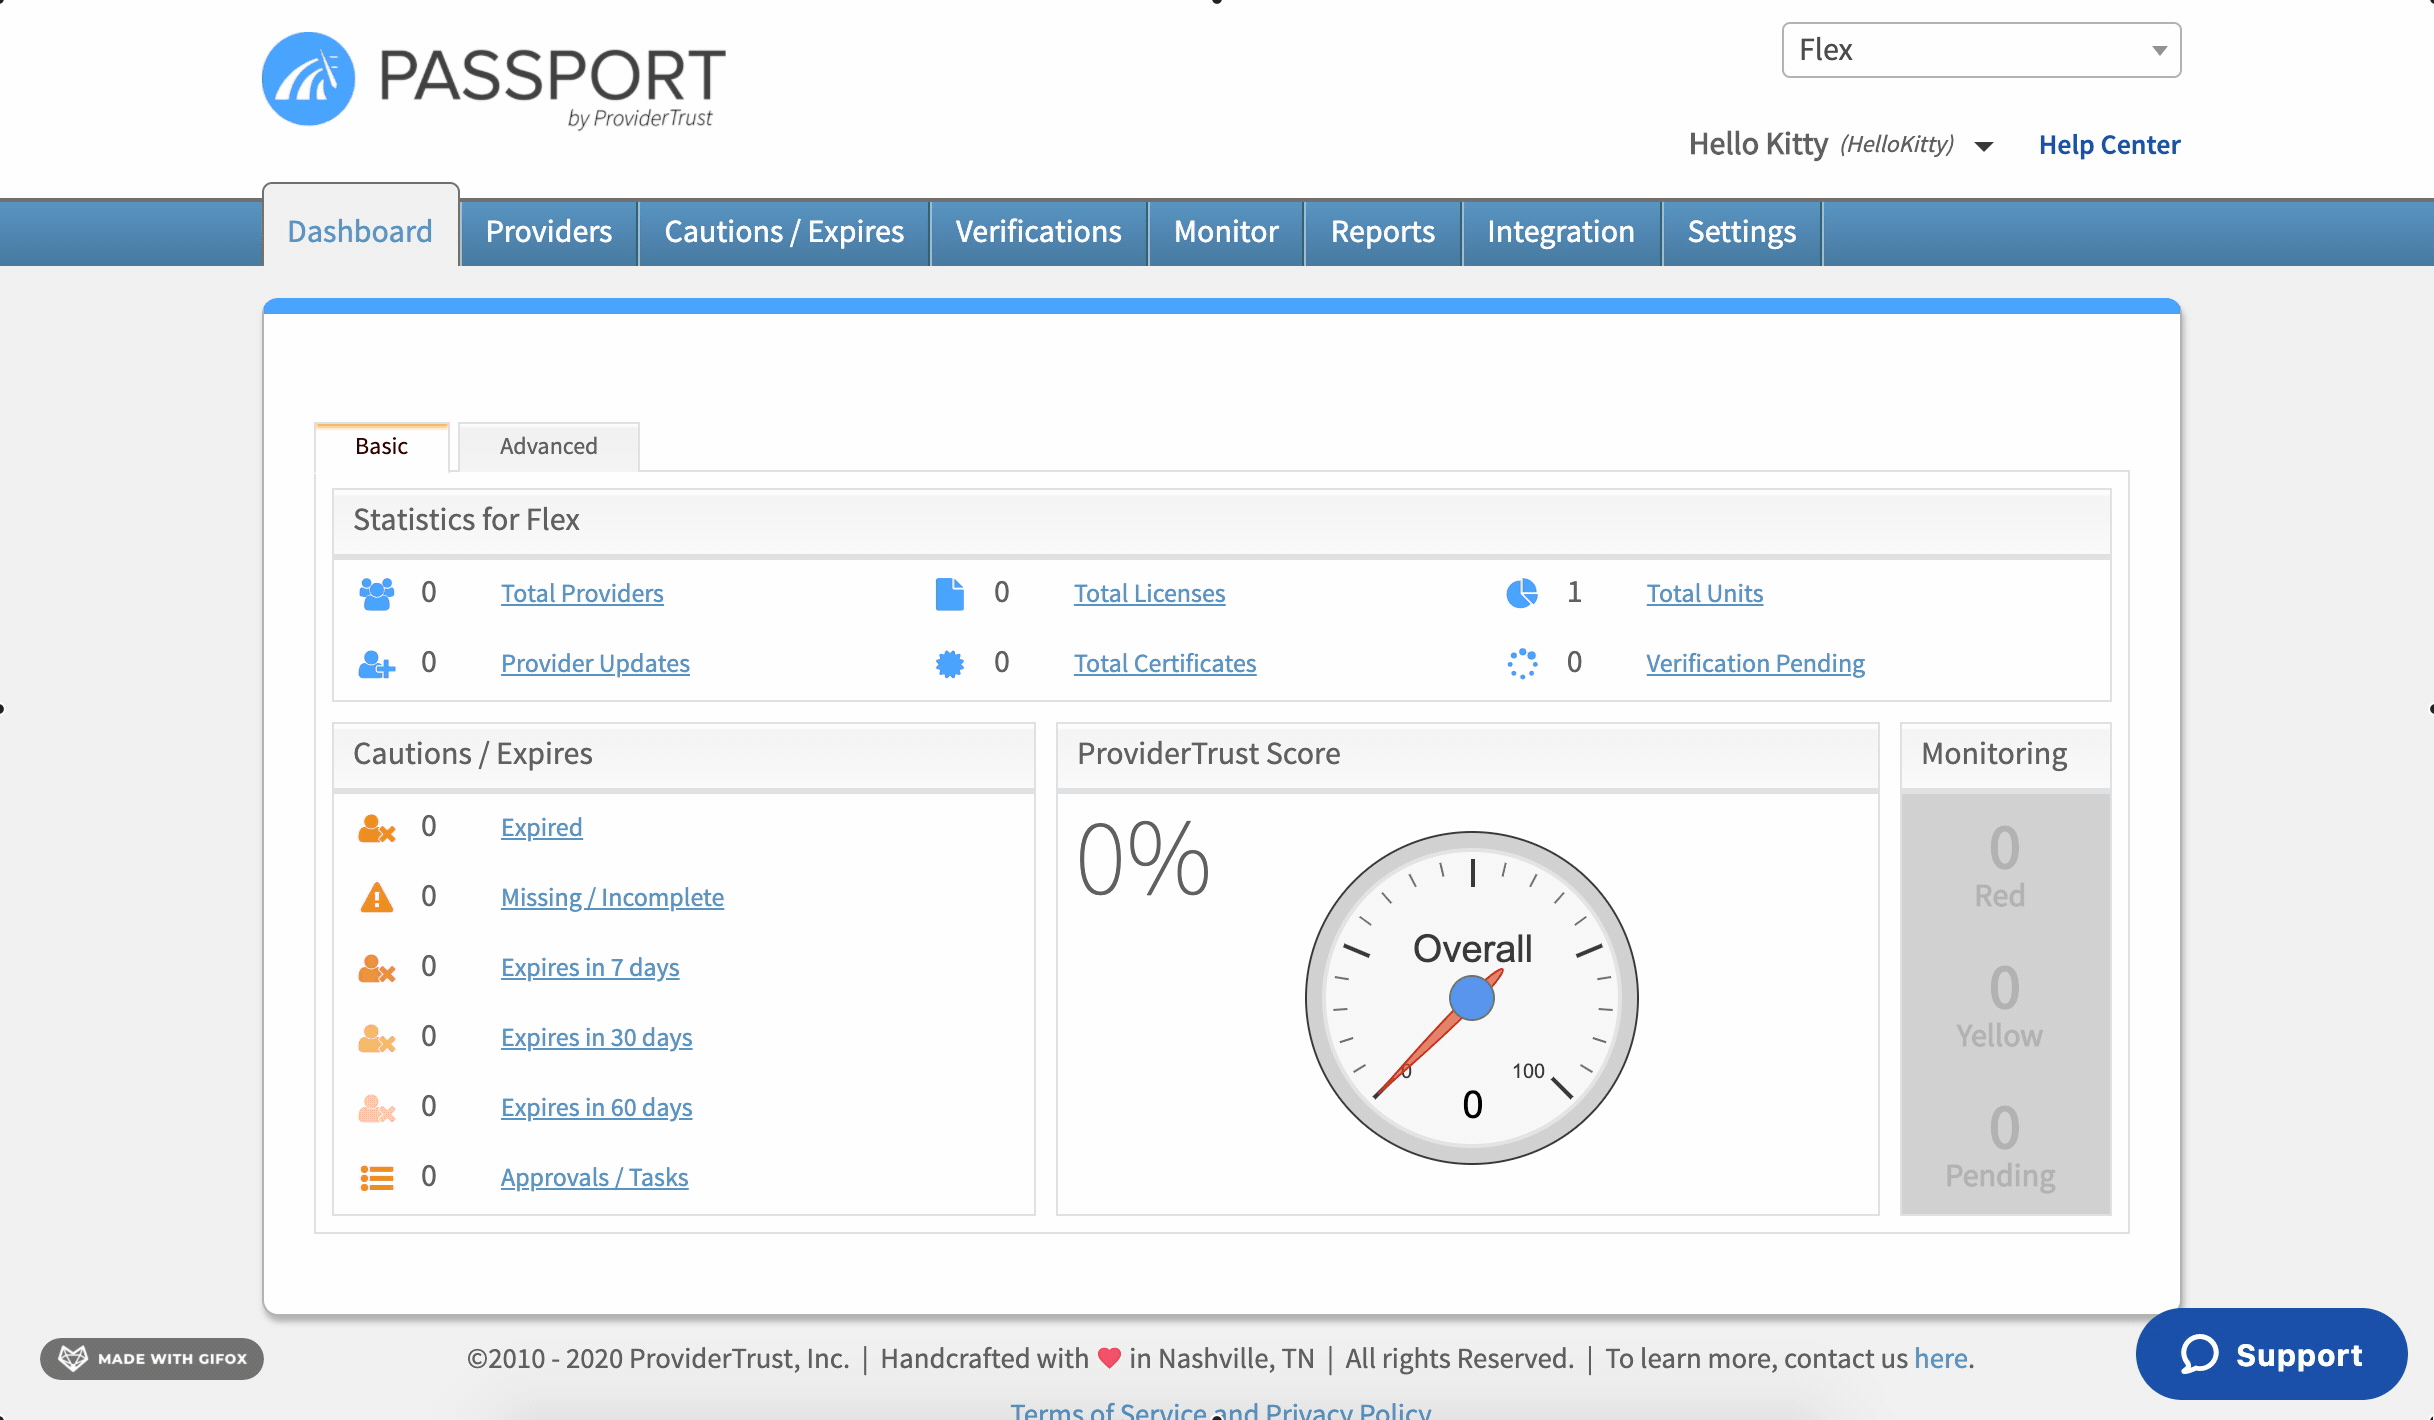The height and width of the screenshot is (1420, 2434).
Task: Click the red heart icon in footer
Action: (x=1109, y=1358)
